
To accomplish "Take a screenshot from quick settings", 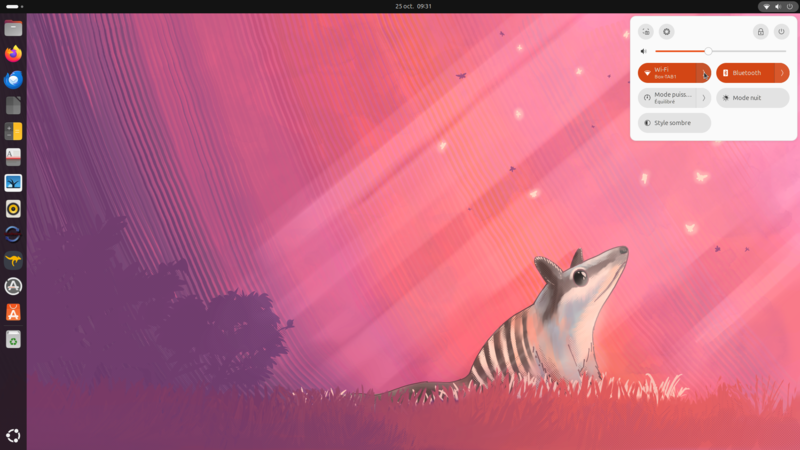I will coord(646,32).
